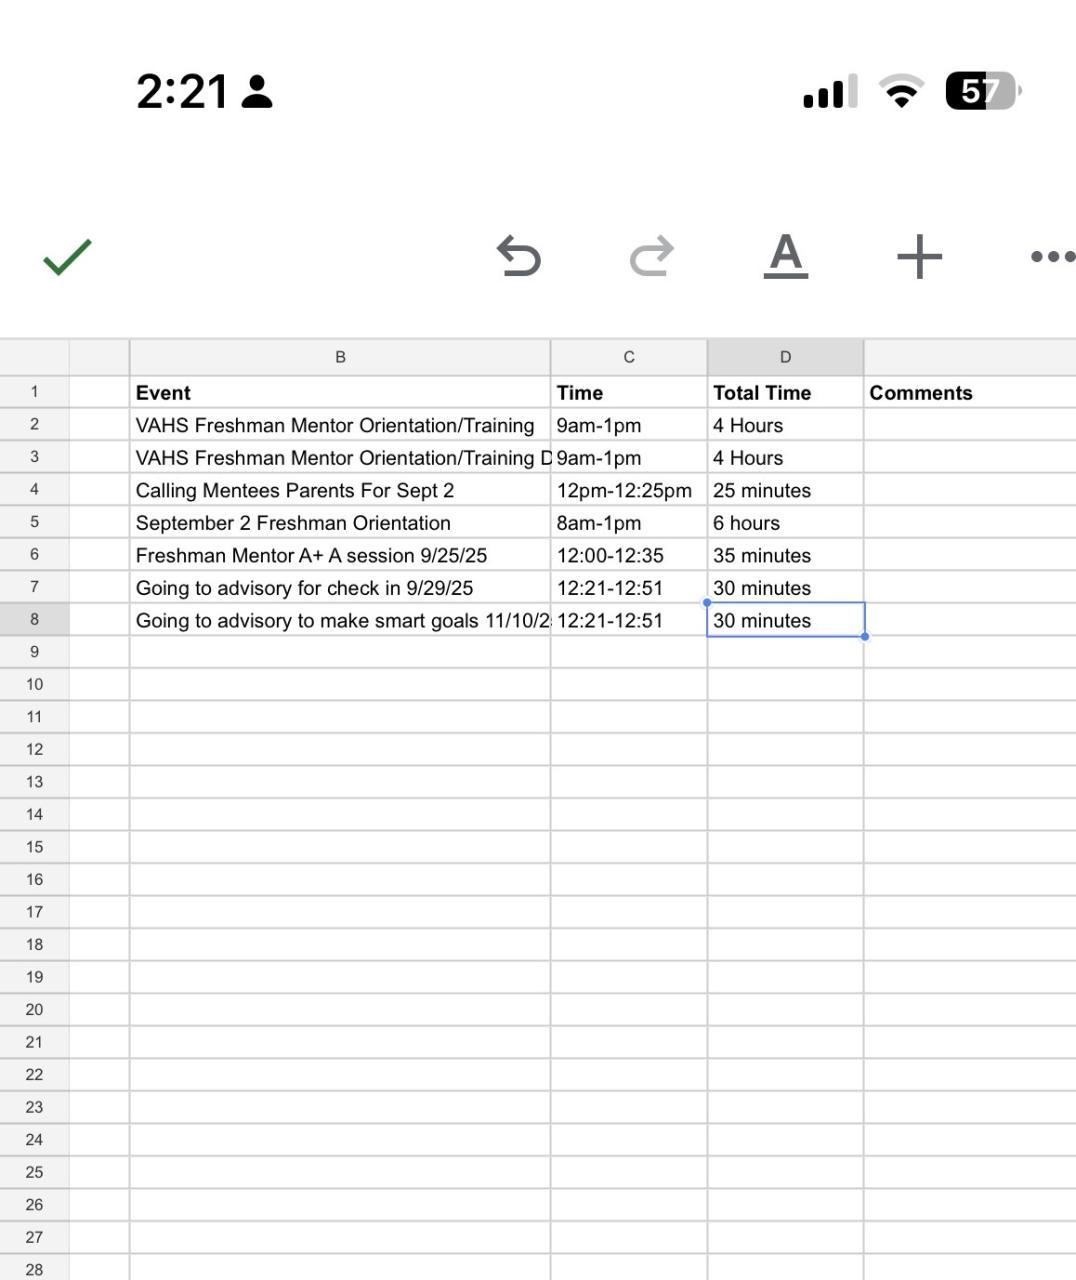The width and height of the screenshot is (1076, 1280).
Task: Tap the 'Event' header cell
Action: click(x=339, y=393)
